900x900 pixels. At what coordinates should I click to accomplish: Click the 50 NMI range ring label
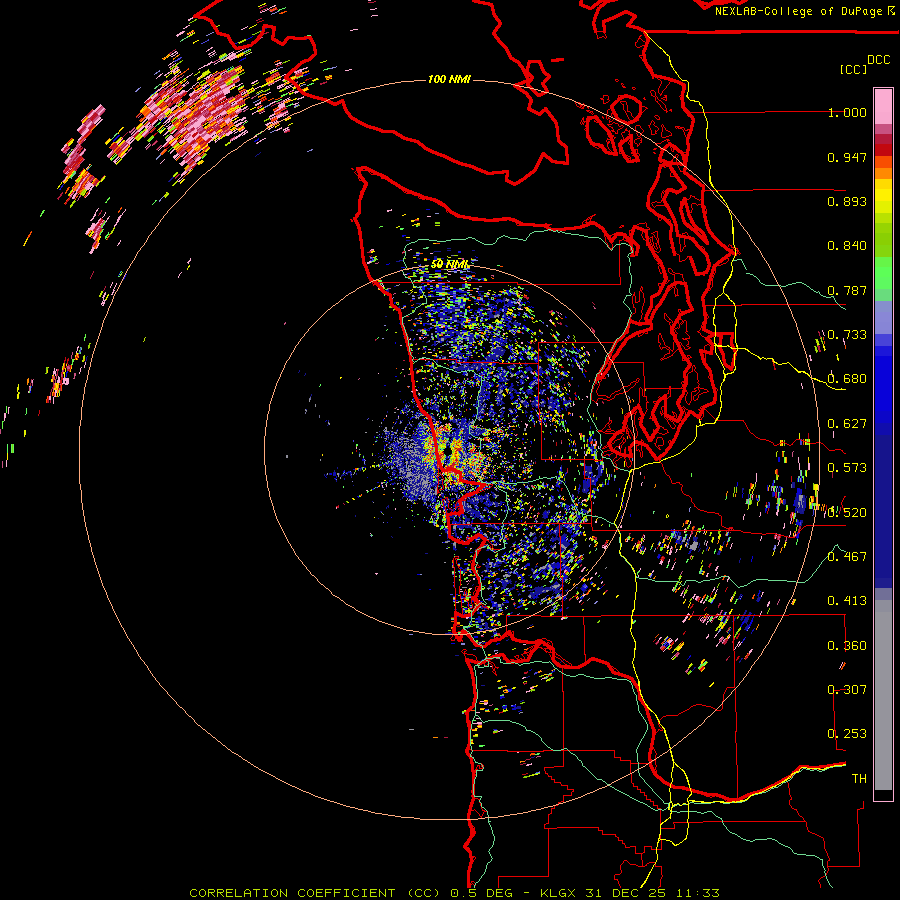pyautogui.click(x=450, y=264)
